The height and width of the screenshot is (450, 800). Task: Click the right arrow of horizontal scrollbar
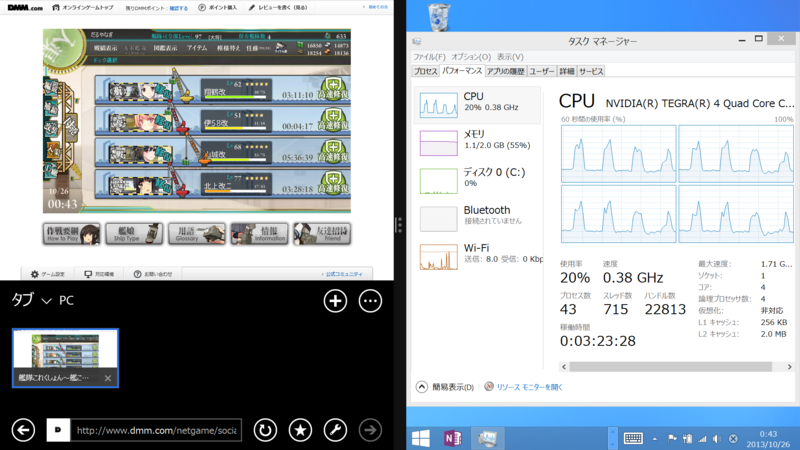tap(789, 367)
